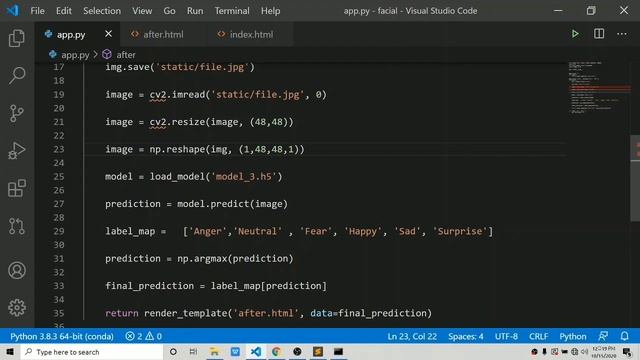
Task: Open the pull requests icon in activity bar
Action: 17,226
